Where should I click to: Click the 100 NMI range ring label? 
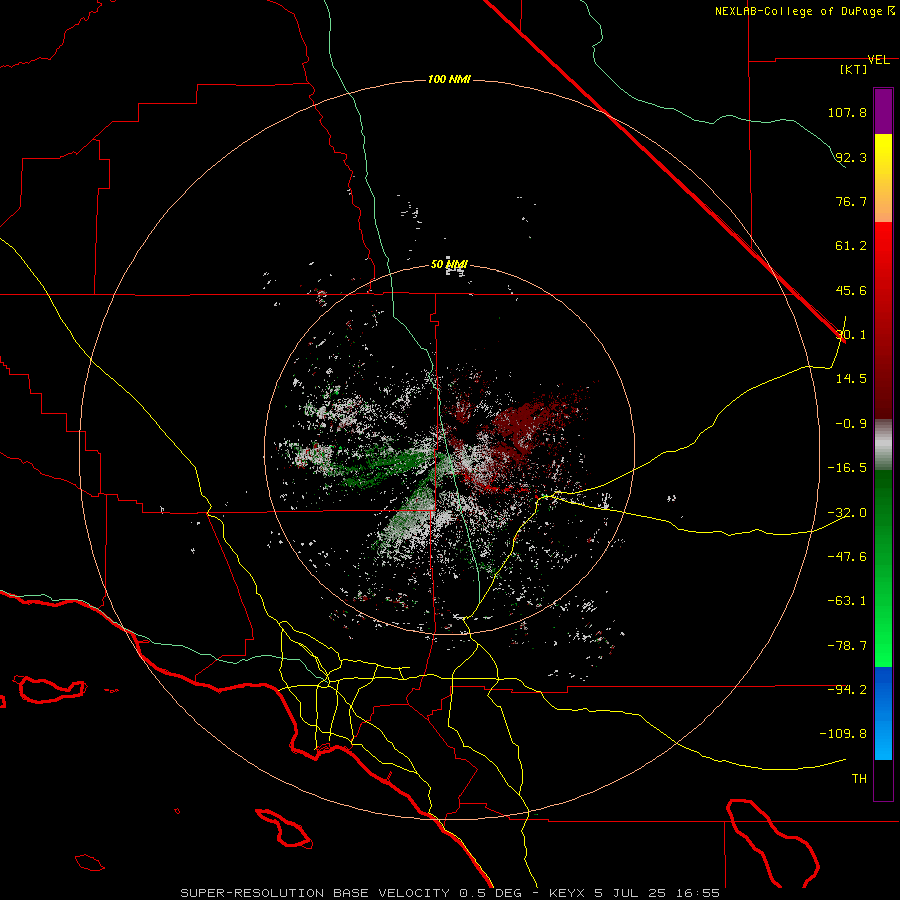(449, 79)
